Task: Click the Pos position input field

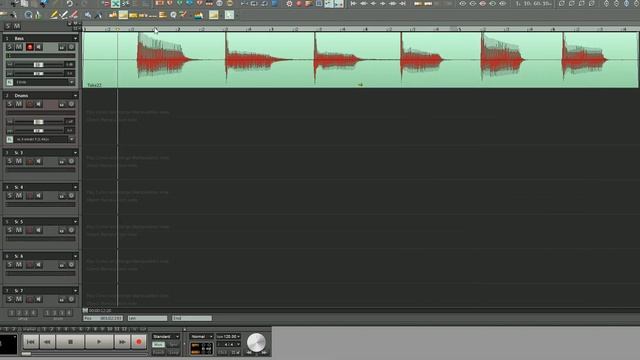Action: [103, 318]
